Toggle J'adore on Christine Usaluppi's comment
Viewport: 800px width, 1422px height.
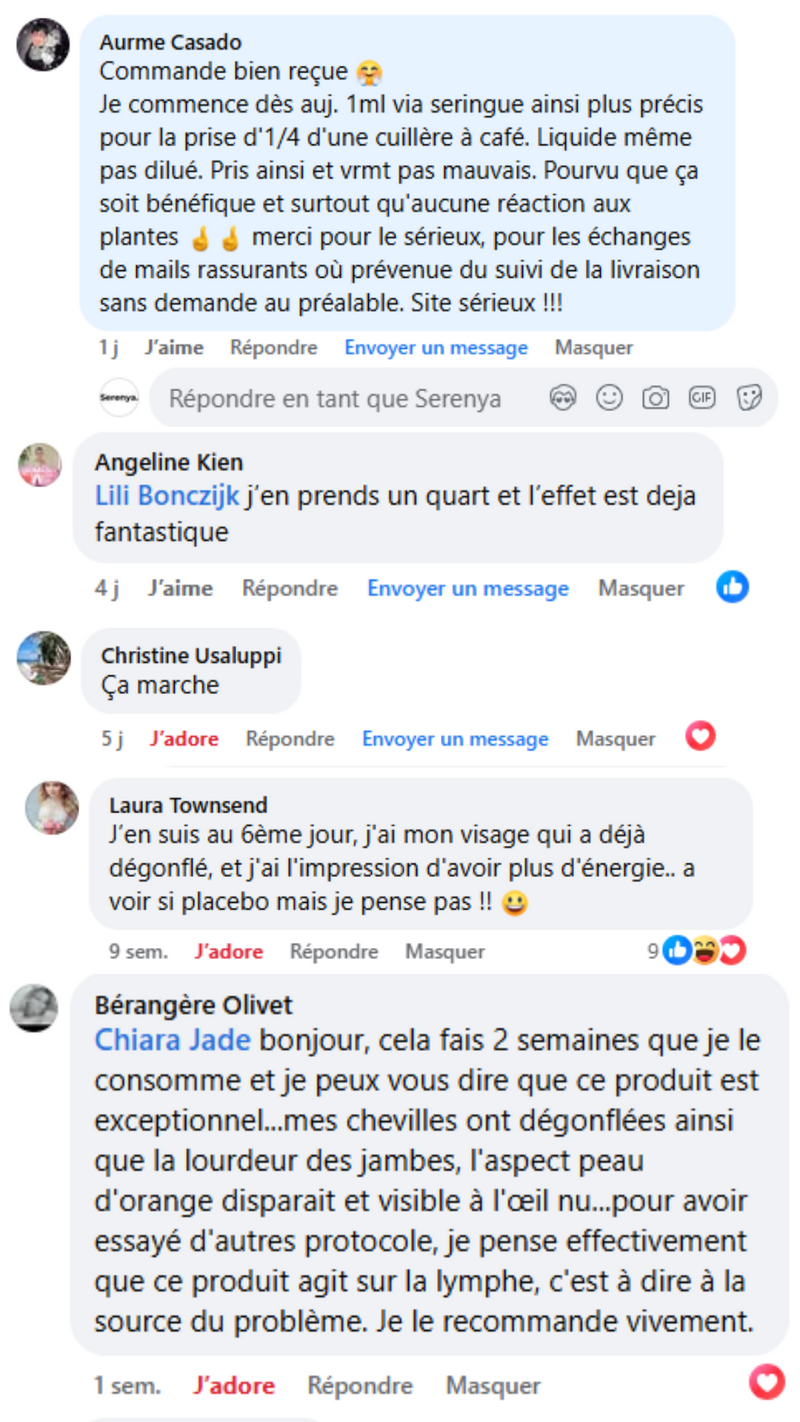pos(184,739)
